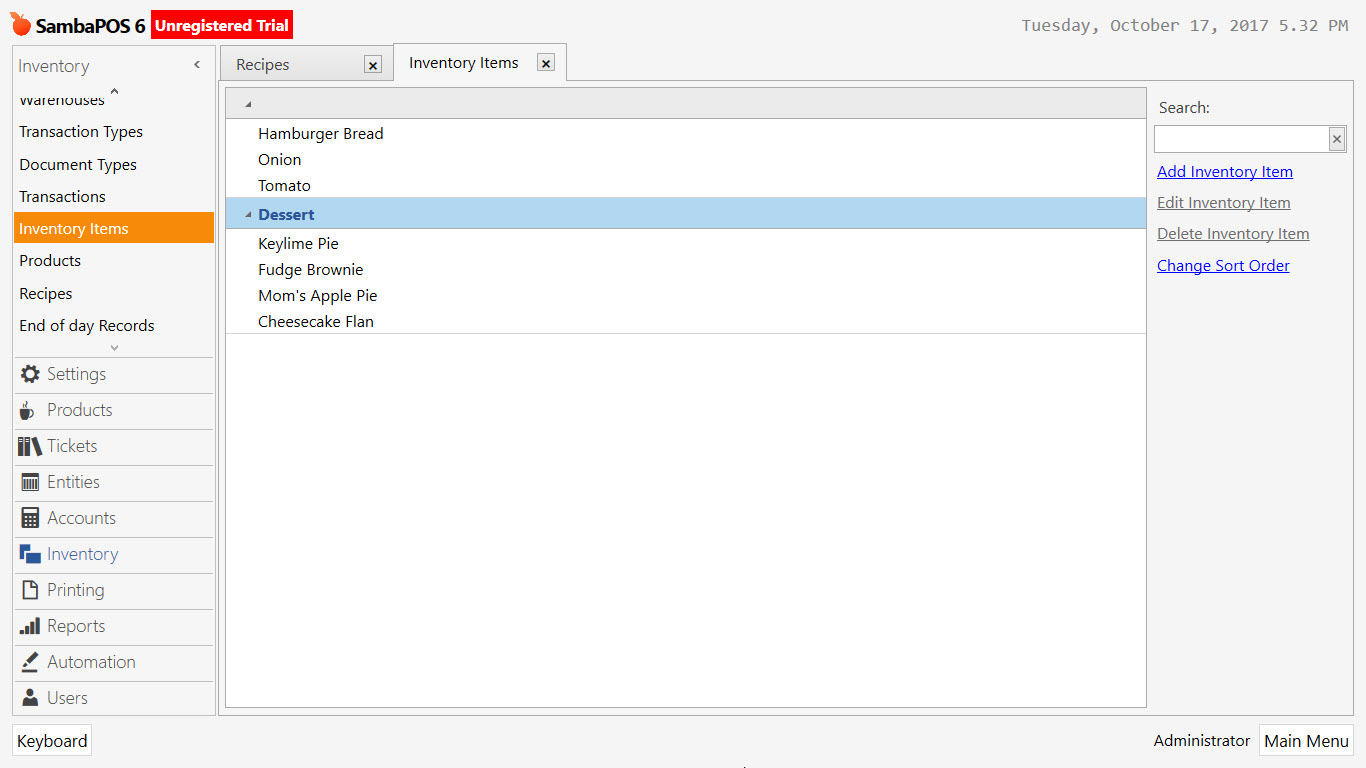Click inside the Search input field

click(x=1240, y=138)
